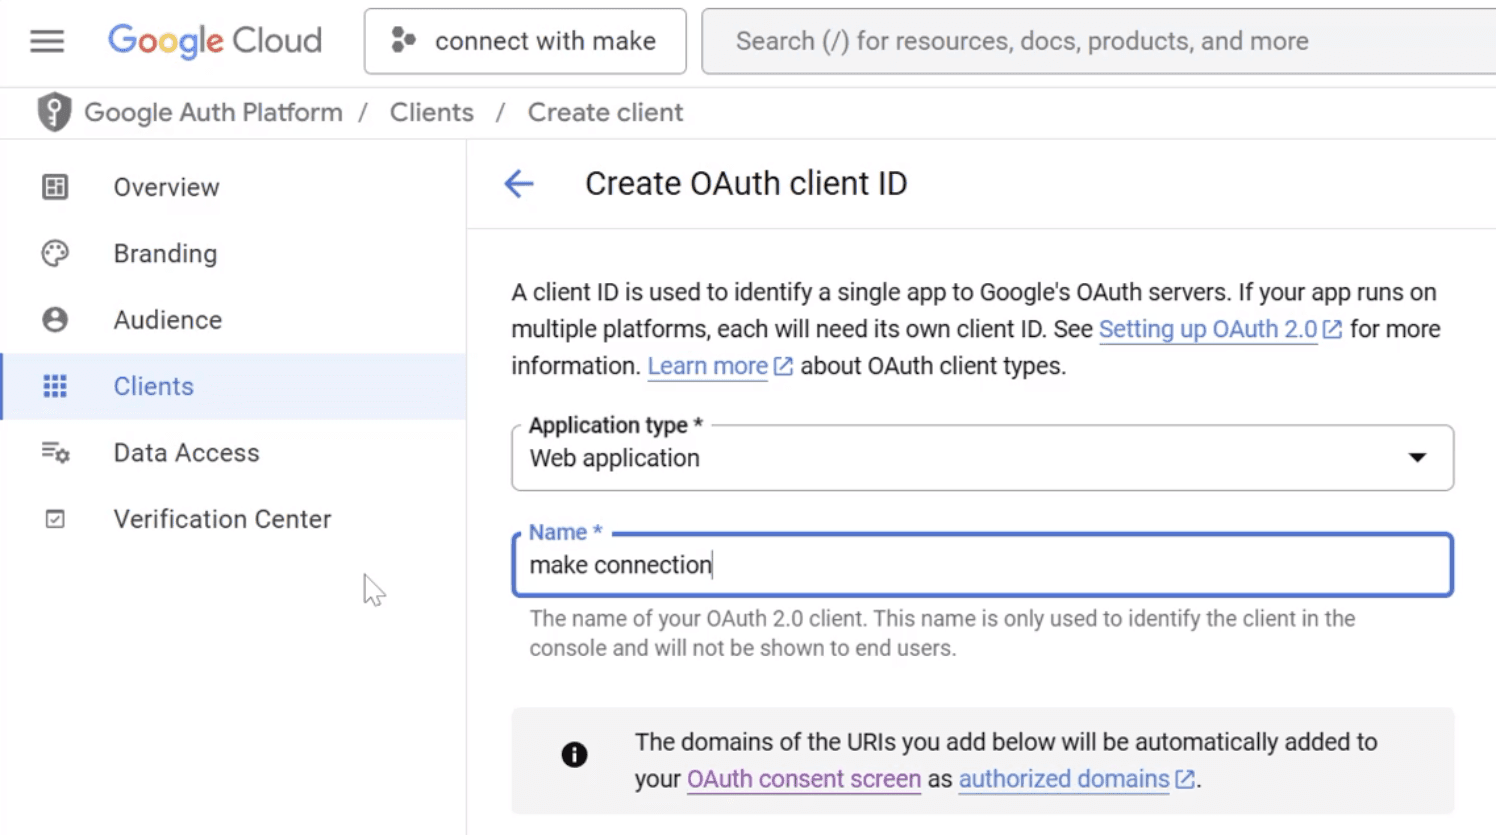Click the Overview dashboard icon
The height and width of the screenshot is (835, 1496).
55,187
